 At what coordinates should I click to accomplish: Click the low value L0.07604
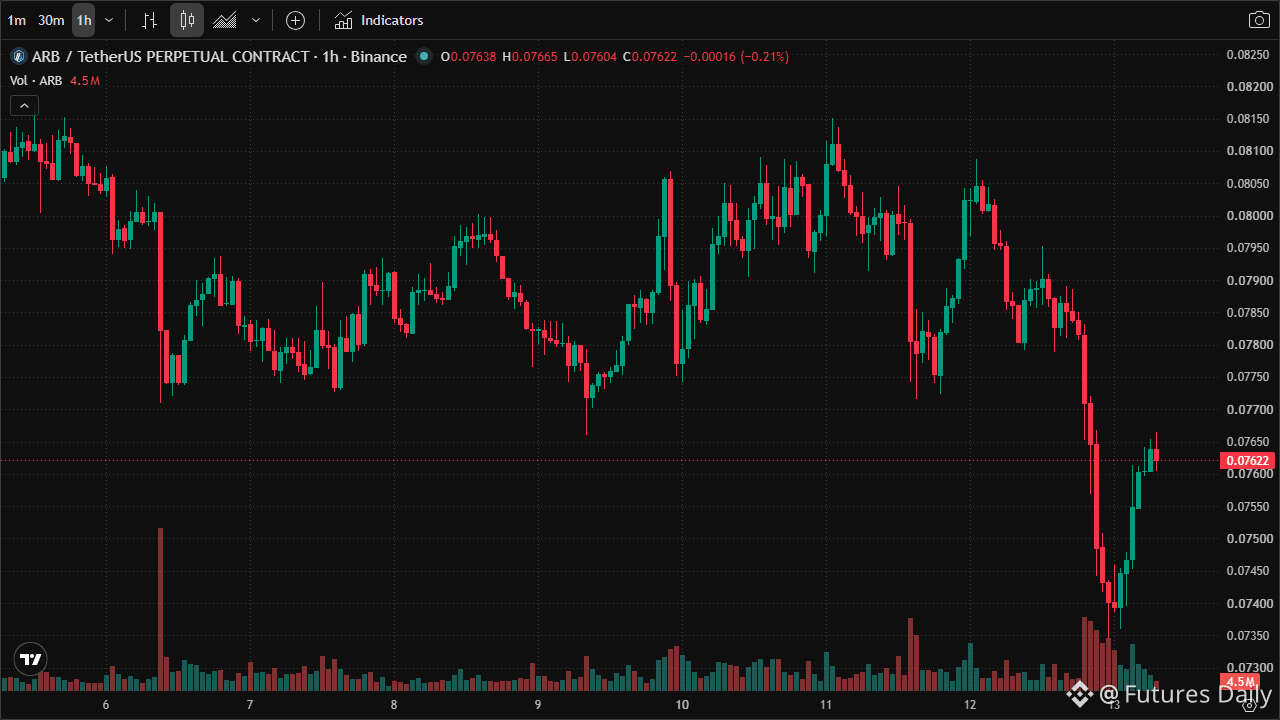point(590,57)
